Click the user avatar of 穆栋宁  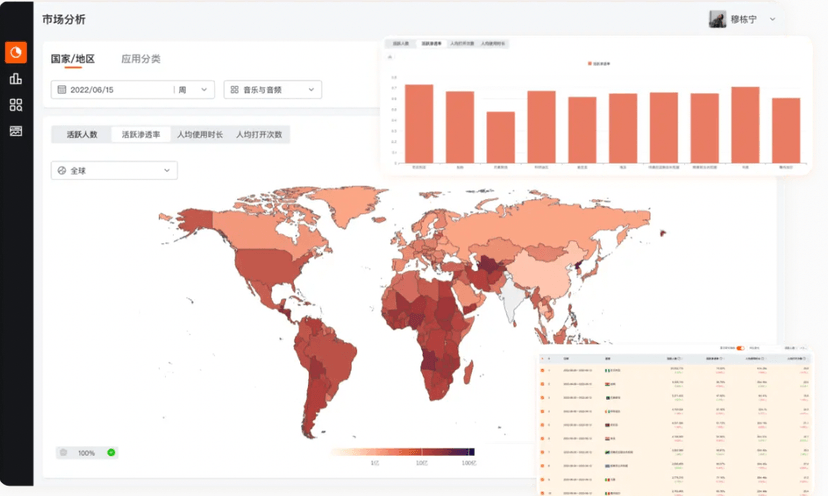coord(717,19)
